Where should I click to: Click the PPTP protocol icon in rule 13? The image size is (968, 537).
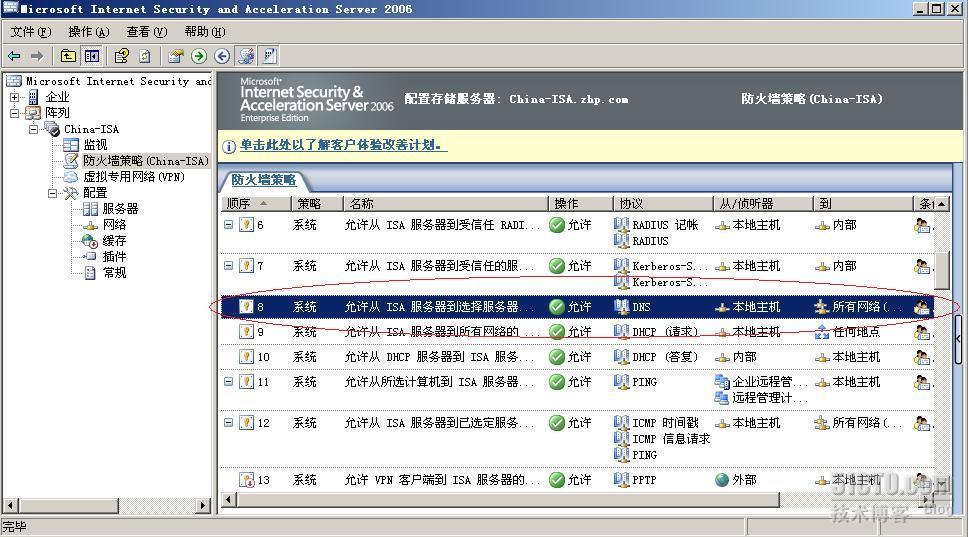[622, 480]
